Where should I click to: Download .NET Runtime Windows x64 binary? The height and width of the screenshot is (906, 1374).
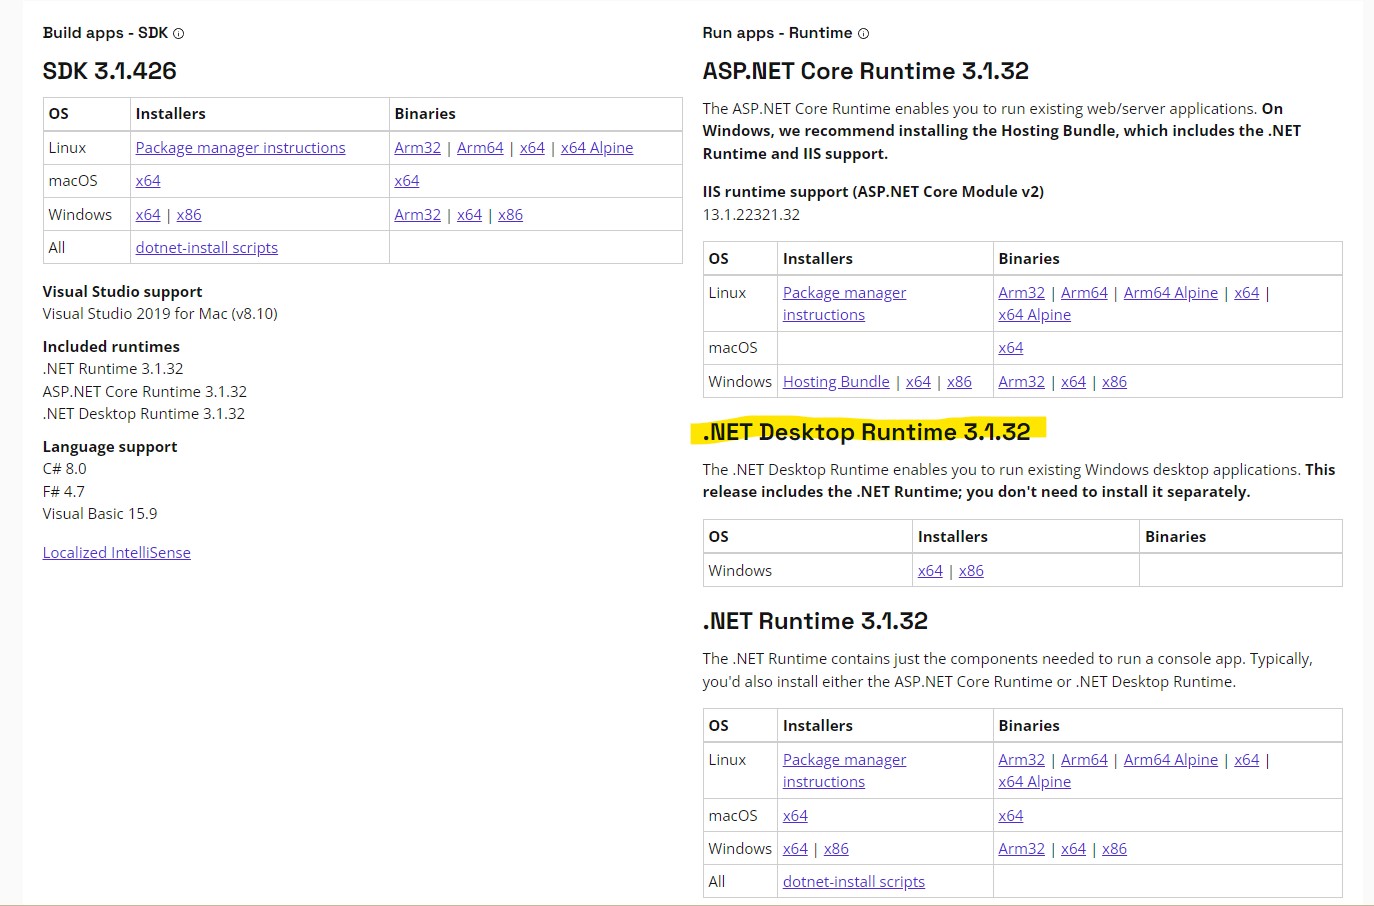pos(1073,849)
